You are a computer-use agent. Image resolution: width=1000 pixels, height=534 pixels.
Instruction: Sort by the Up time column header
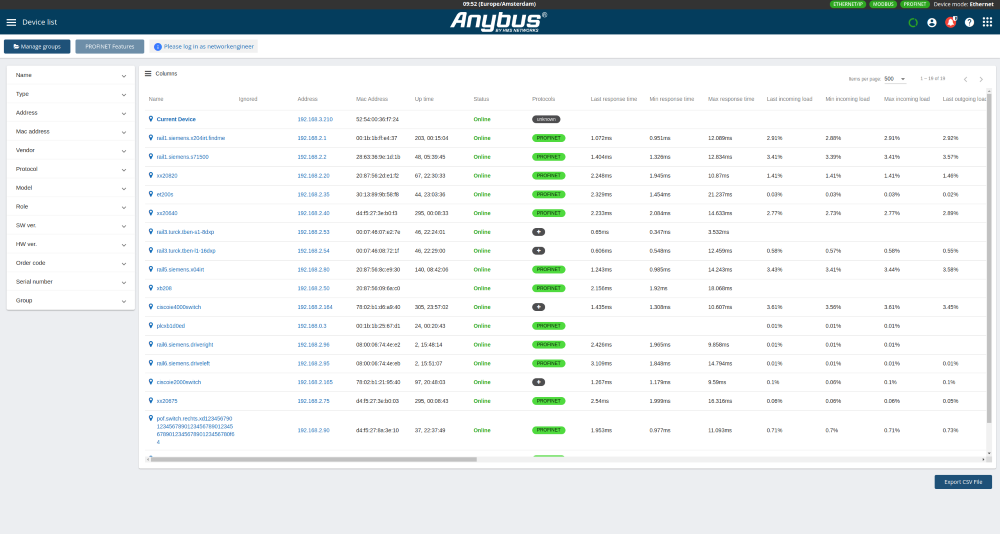coord(424,100)
